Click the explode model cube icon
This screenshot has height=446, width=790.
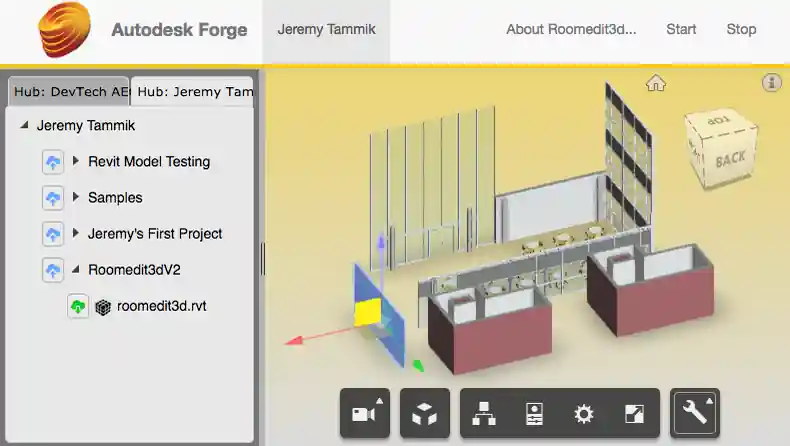pos(424,413)
